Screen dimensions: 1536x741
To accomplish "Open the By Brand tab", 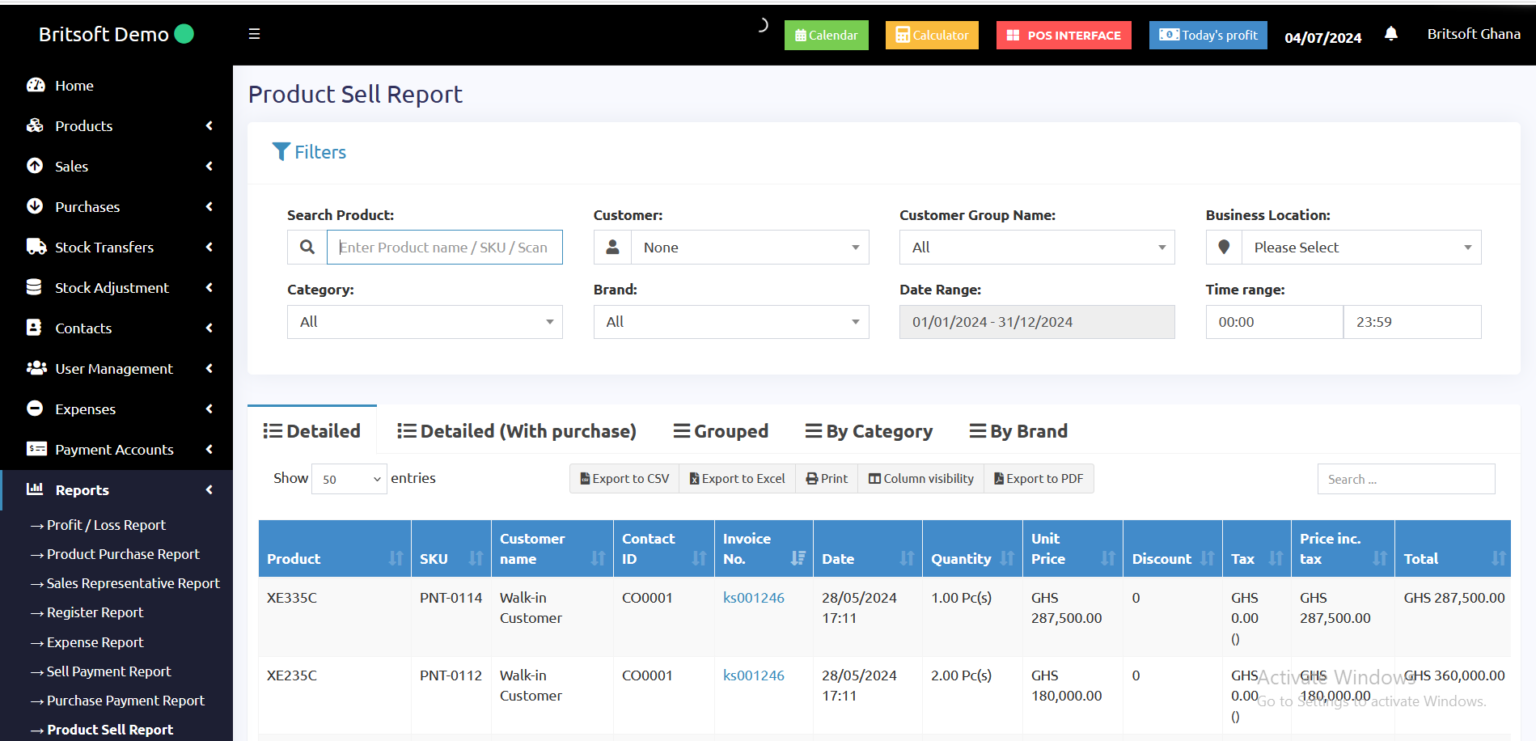I will point(1018,431).
